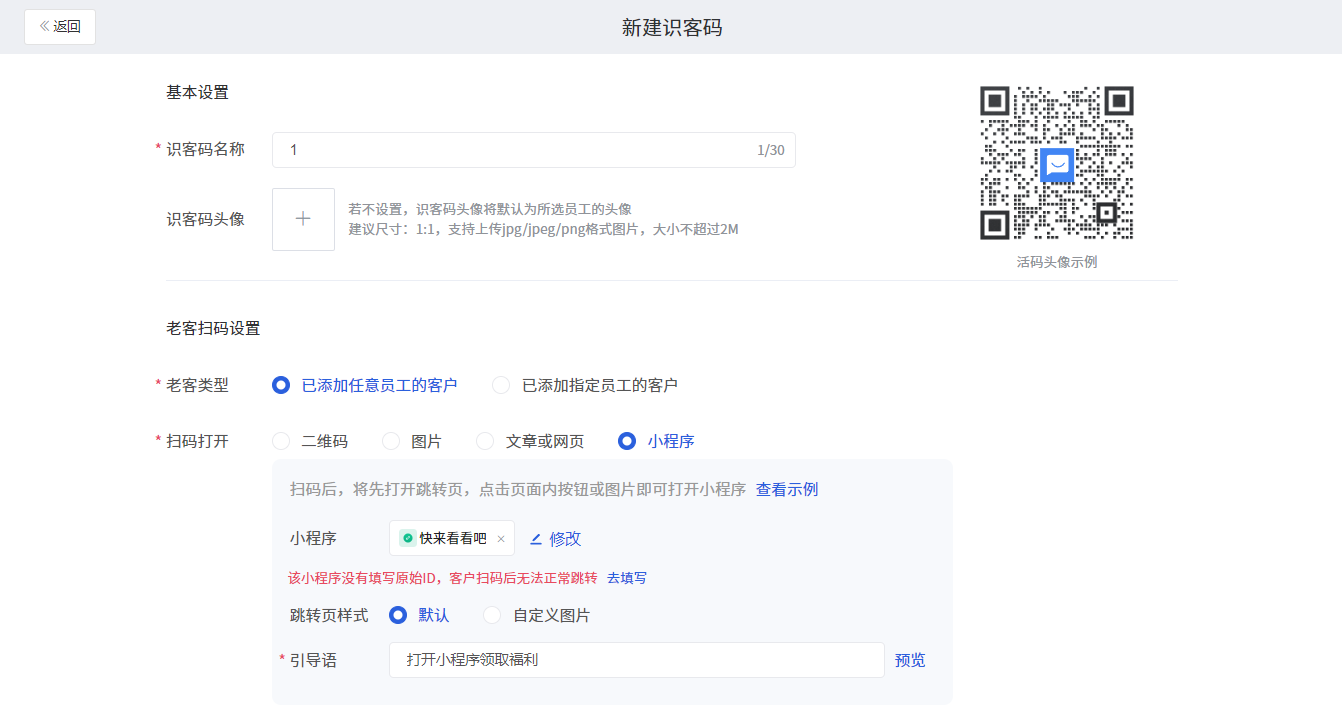Edit the 识客码名称 name input field

pos(534,150)
